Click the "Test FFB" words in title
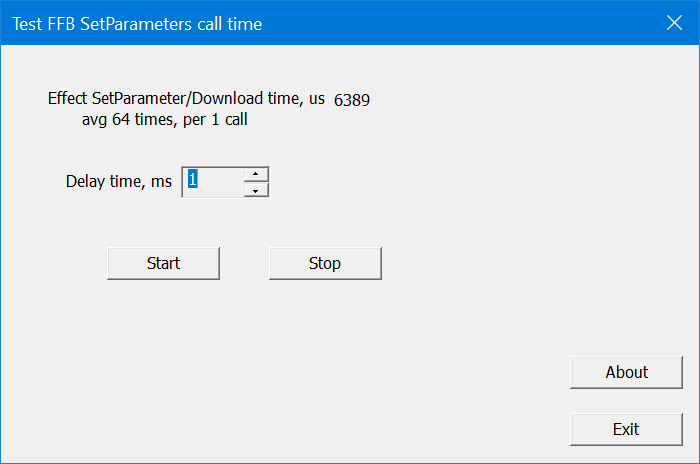 (x=44, y=23)
